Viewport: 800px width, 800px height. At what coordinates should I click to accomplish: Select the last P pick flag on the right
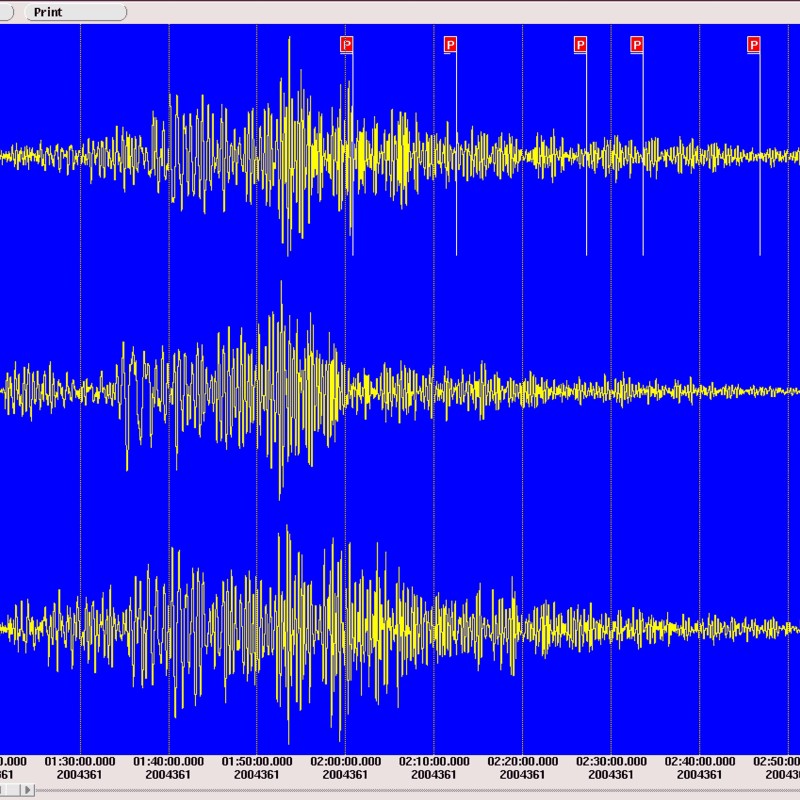click(x=754, y=44)
